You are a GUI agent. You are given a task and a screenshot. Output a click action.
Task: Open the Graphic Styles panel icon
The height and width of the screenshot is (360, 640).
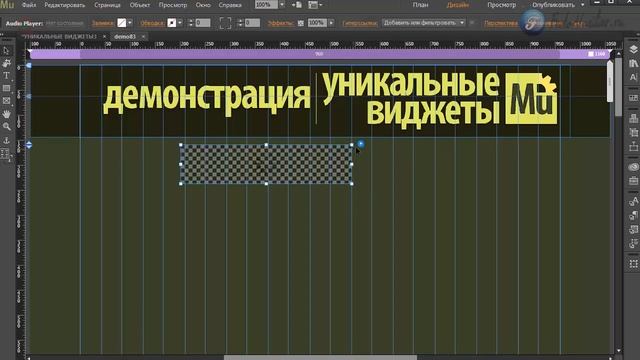(x=633, y=229)
